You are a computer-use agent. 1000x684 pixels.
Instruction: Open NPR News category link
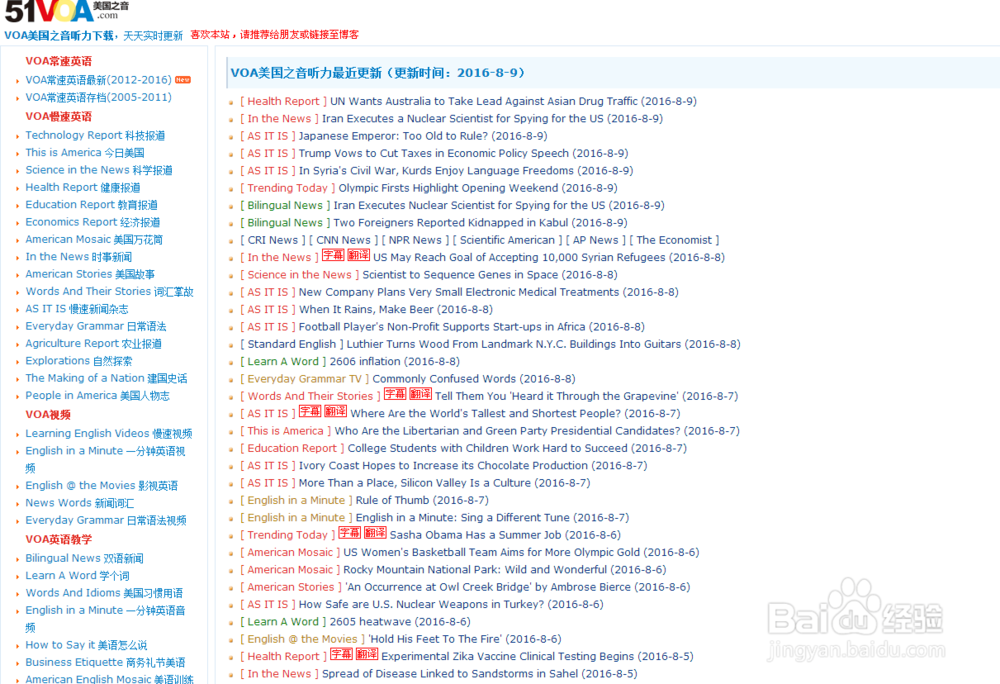pyautogui.click(x=415, y=240)
